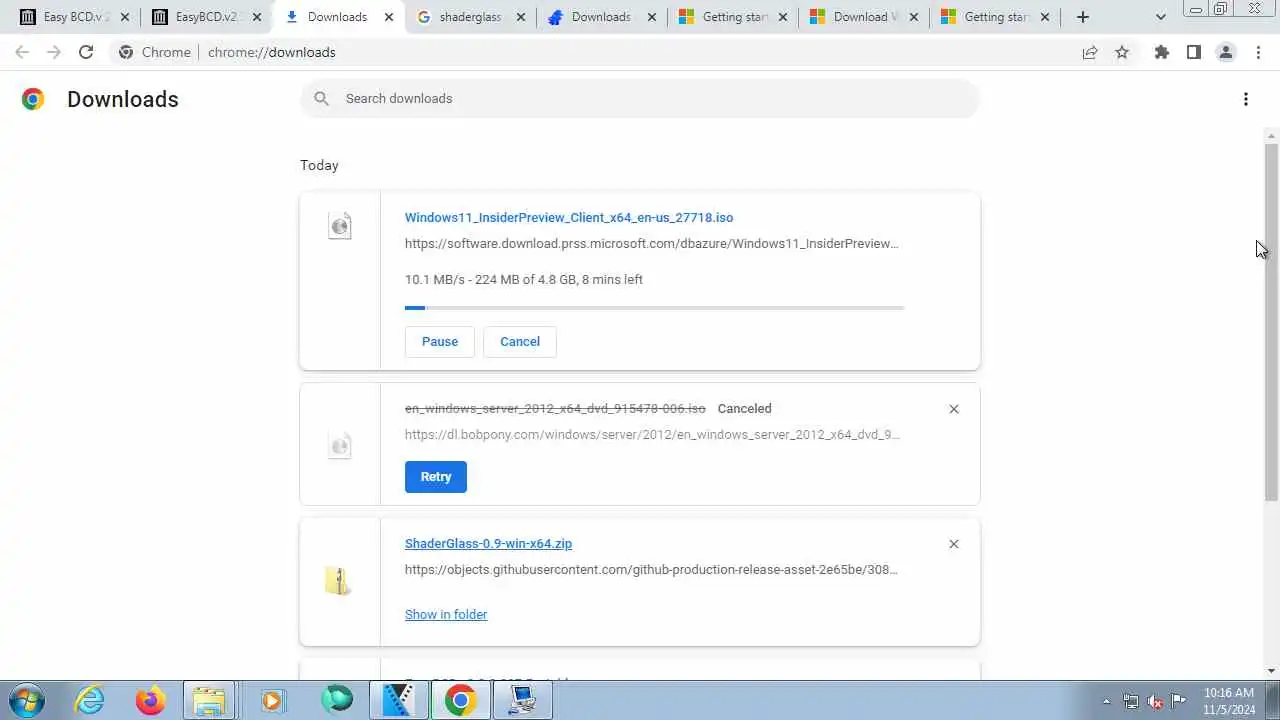The image size is (1280, 720).
Task: Launch Firefox from the taskbar
Action: [151, 700]
